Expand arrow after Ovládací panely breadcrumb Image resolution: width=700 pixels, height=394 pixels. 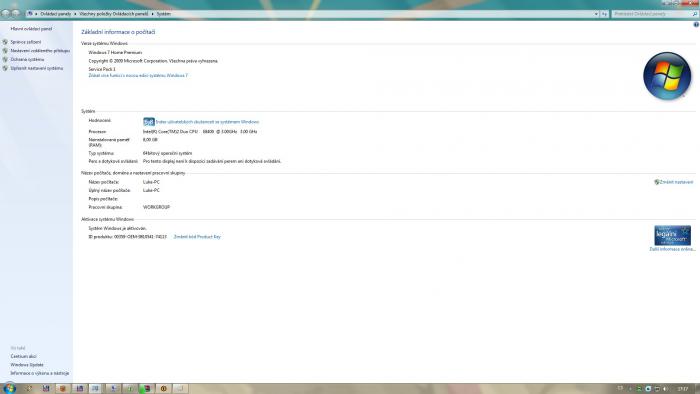[75, 14]
